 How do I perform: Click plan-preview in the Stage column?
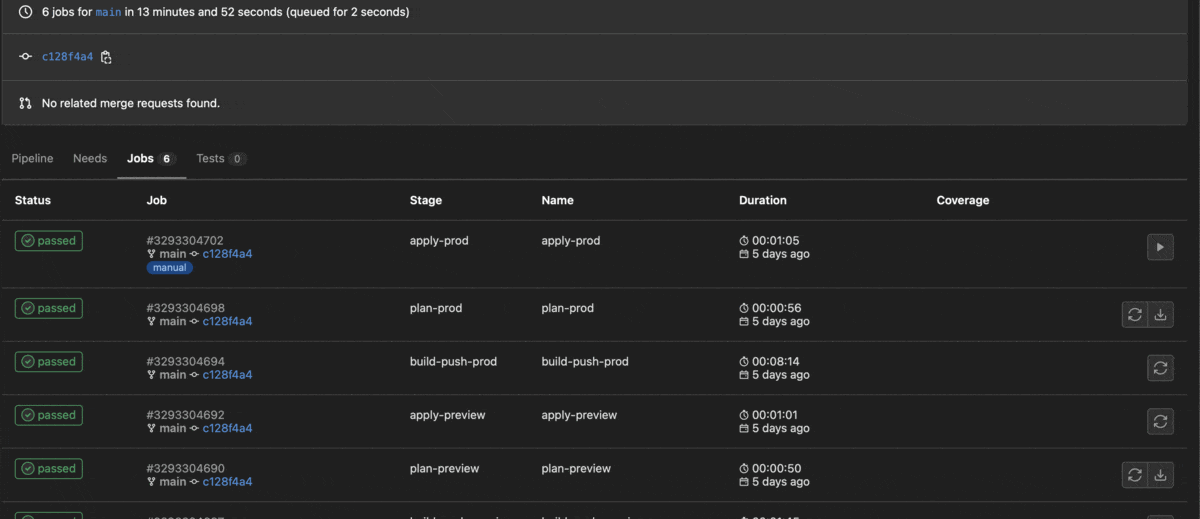click(444, 468)
